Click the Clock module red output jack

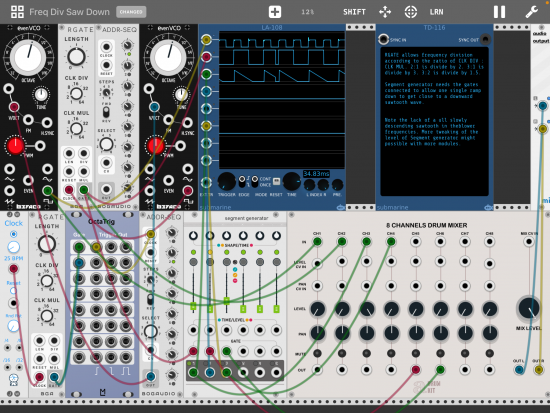click(13, 269)
